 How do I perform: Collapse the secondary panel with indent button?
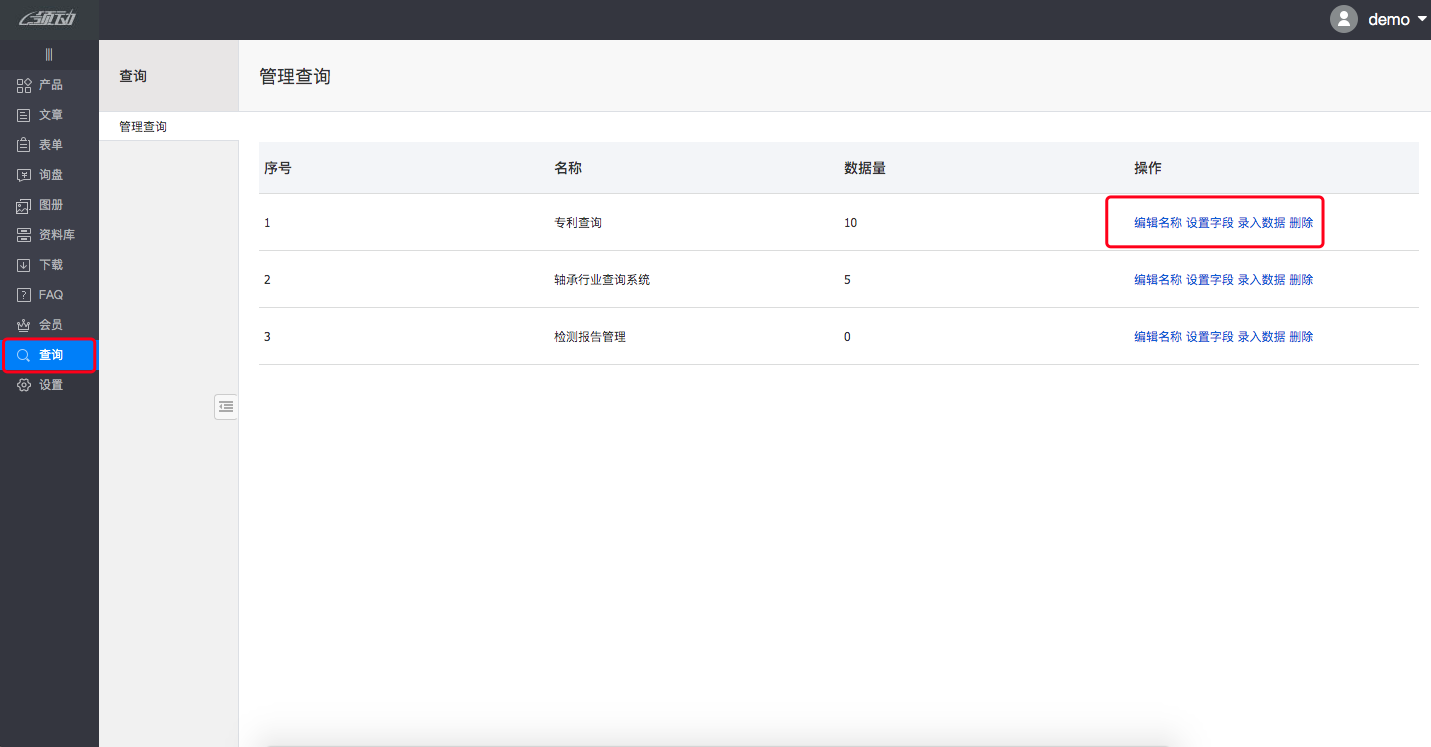pyautogui.click(x=226, y=406)
